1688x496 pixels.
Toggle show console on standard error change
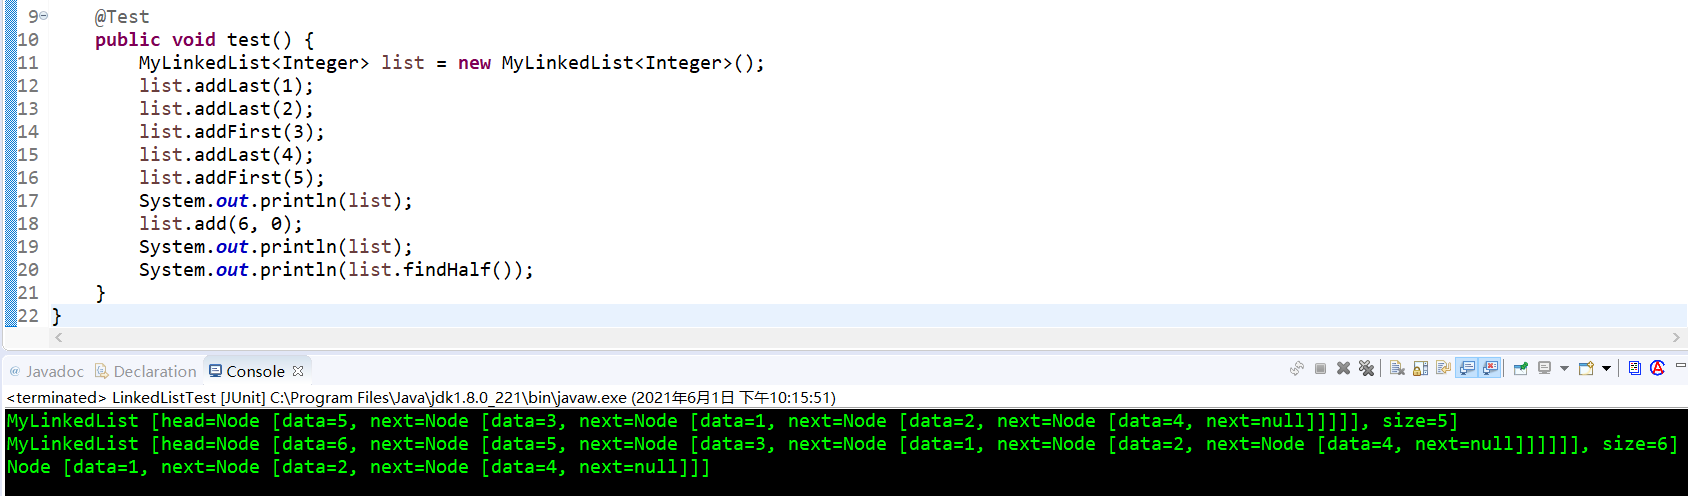coord(1490,368)
